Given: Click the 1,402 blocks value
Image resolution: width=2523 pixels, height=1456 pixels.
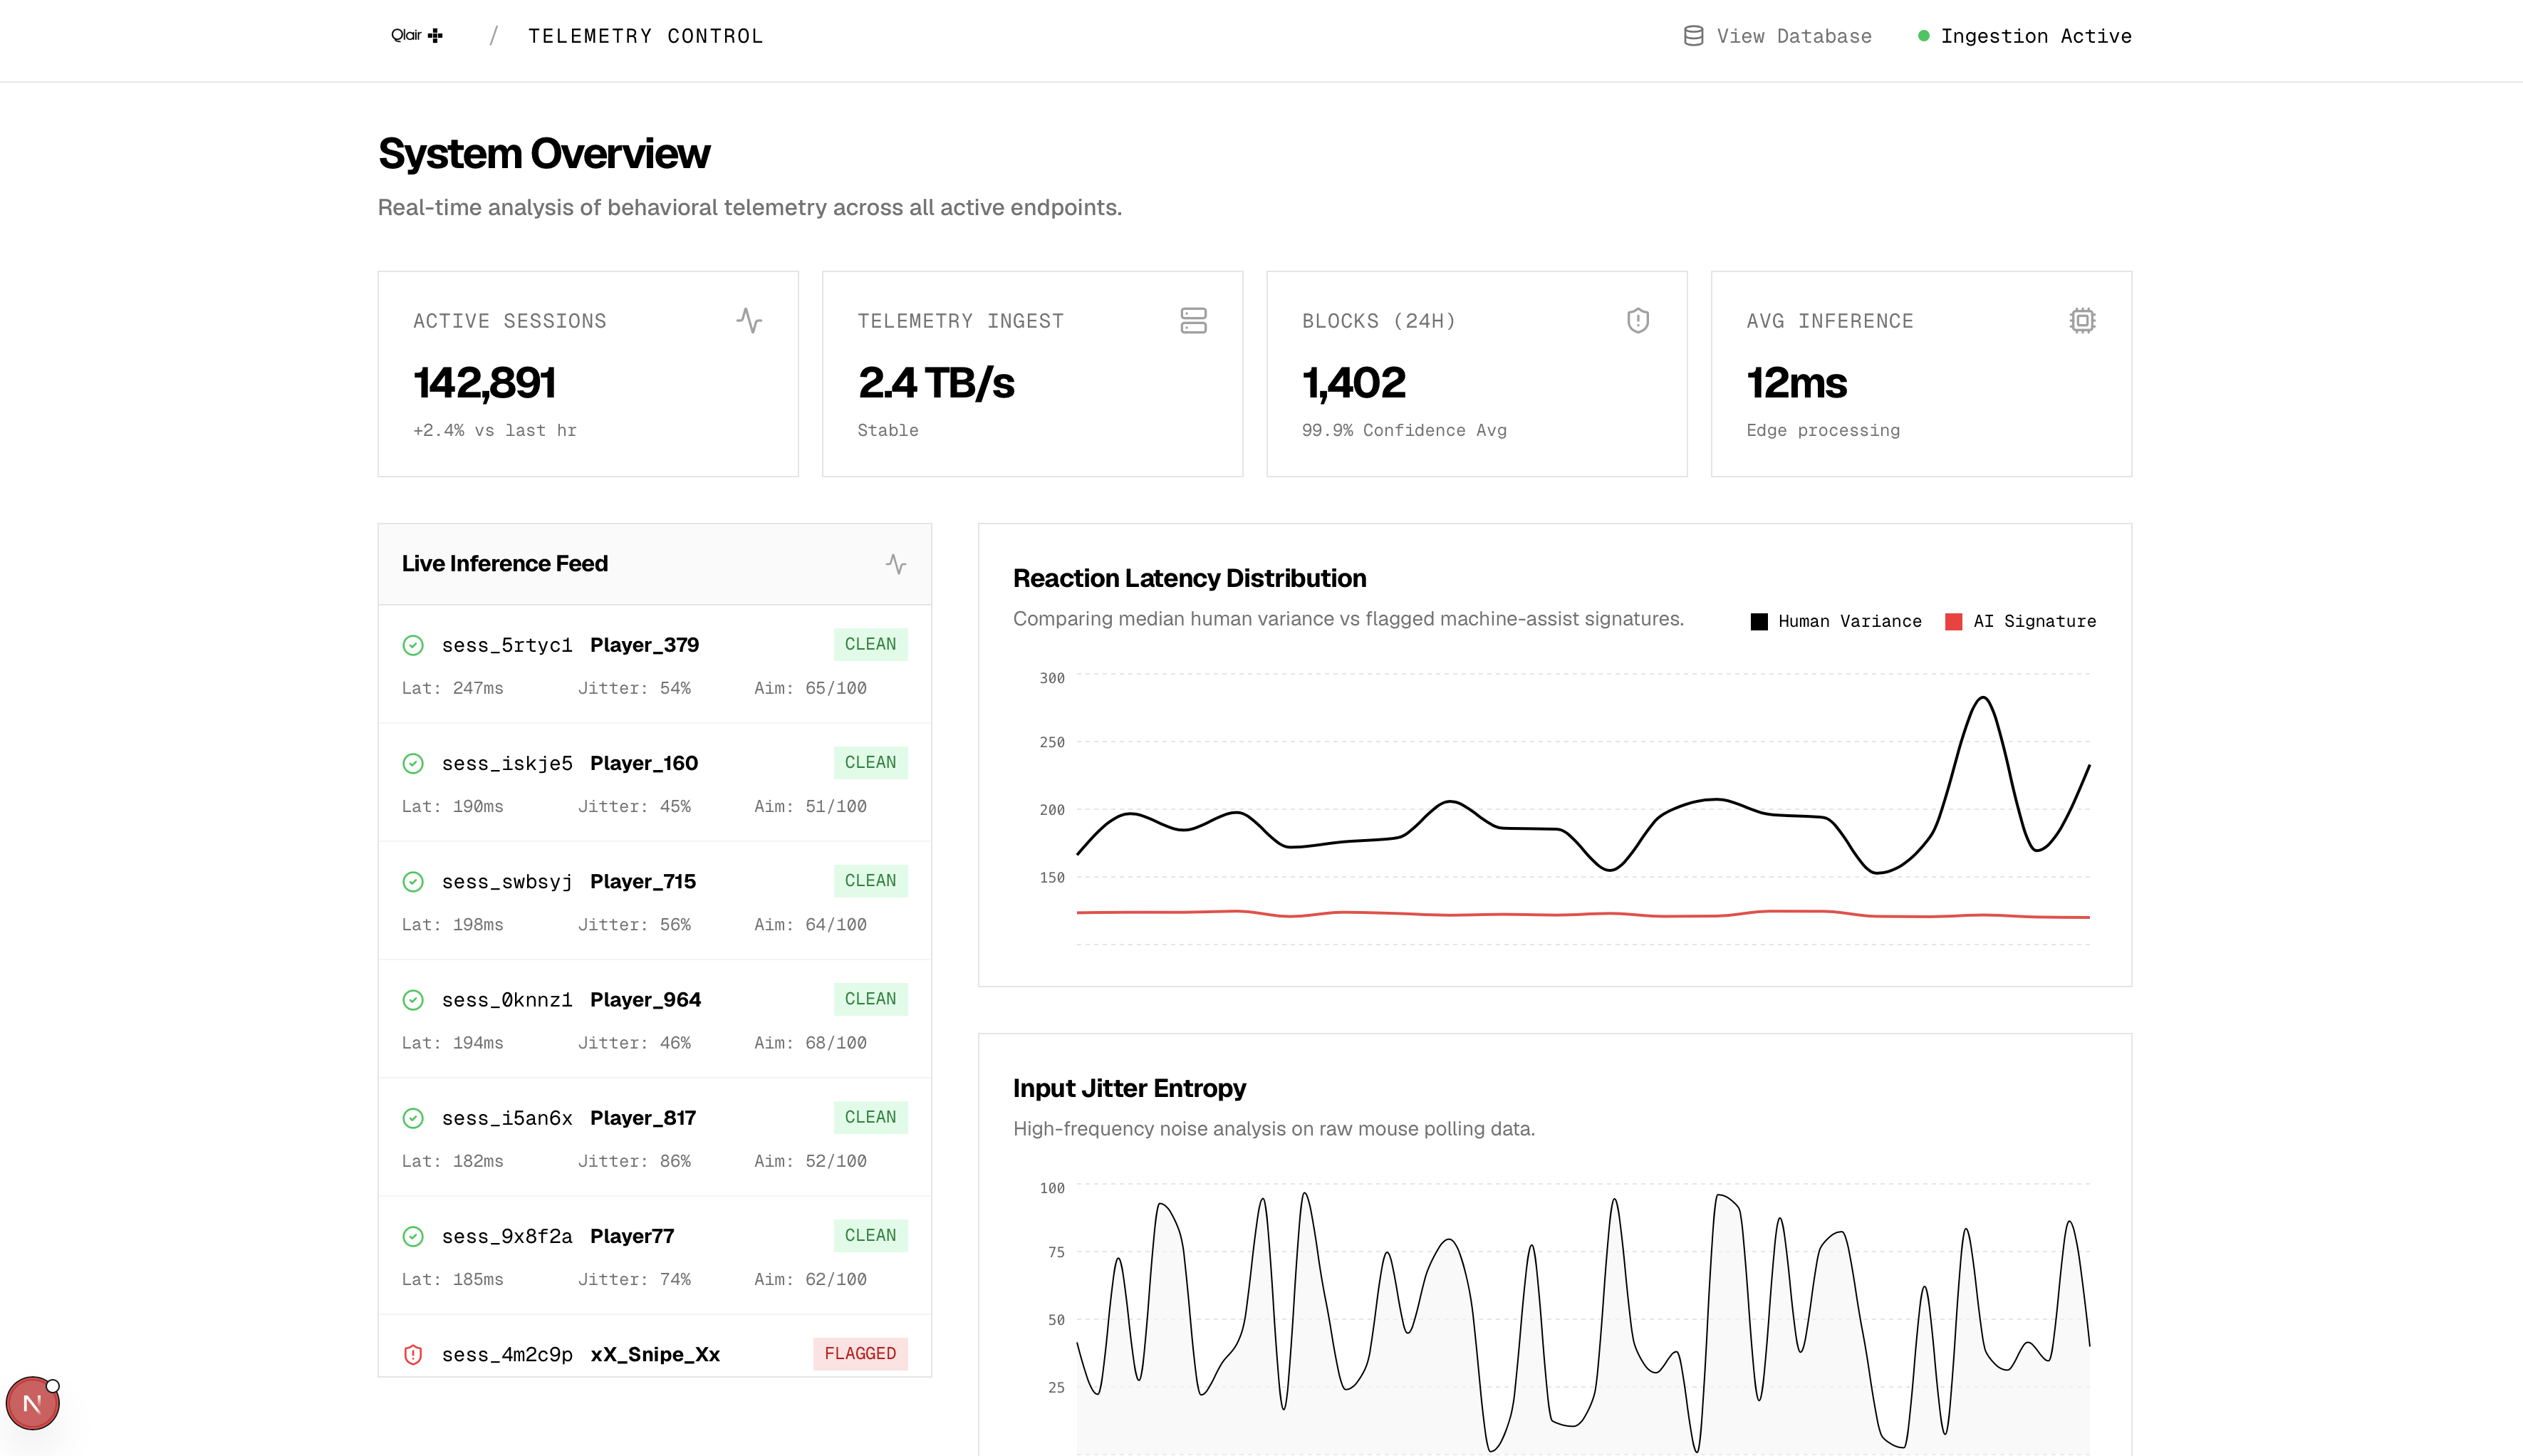Looking at the screenshot, I should 1354,383.
